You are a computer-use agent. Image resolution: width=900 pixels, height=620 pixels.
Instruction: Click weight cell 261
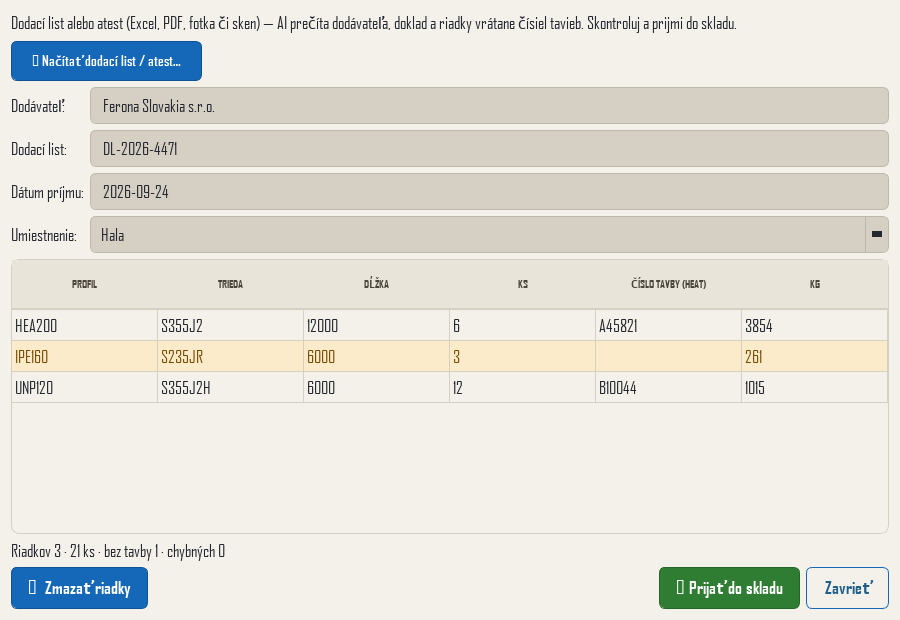[x=814, y=356]
